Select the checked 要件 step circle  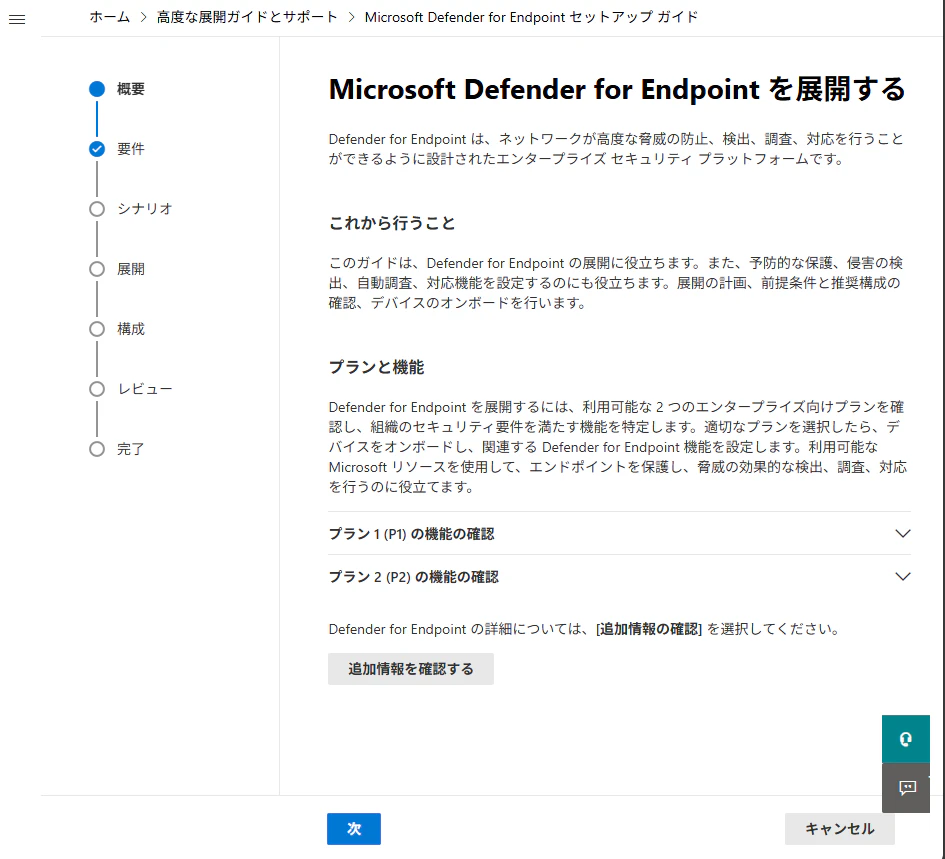click(x=97, y=149)
